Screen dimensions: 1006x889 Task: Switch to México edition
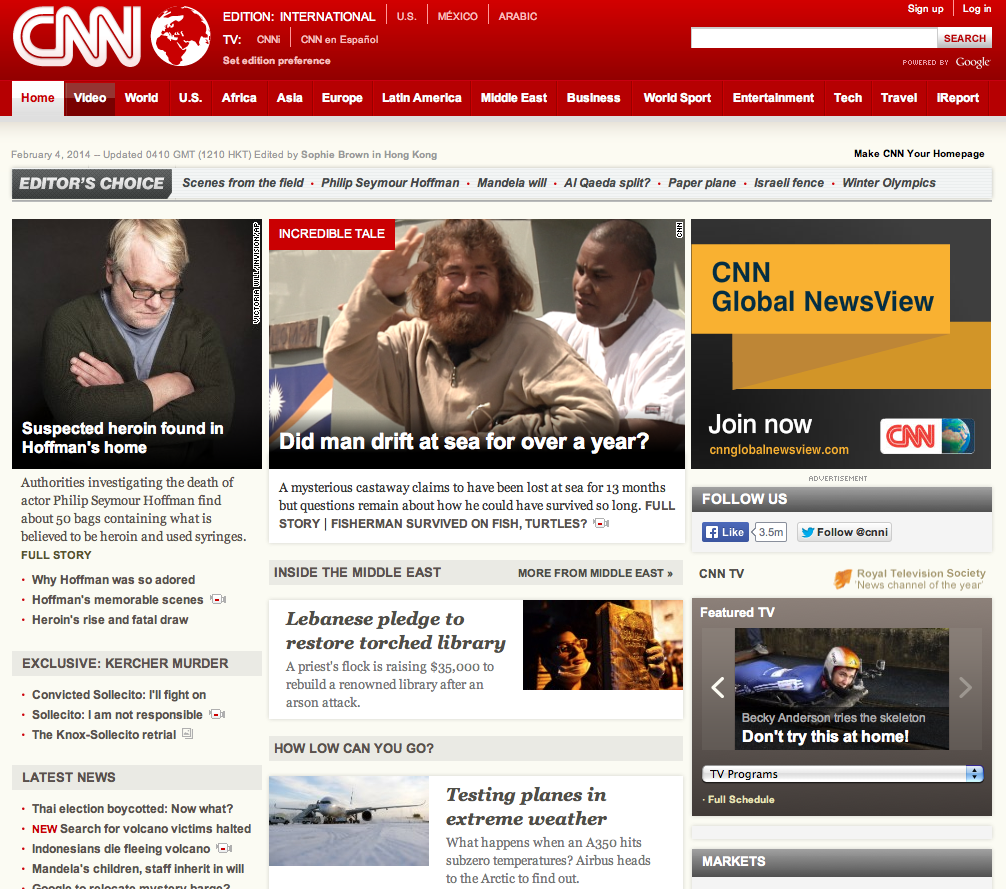pyautogui.click(x=457, y=17)
